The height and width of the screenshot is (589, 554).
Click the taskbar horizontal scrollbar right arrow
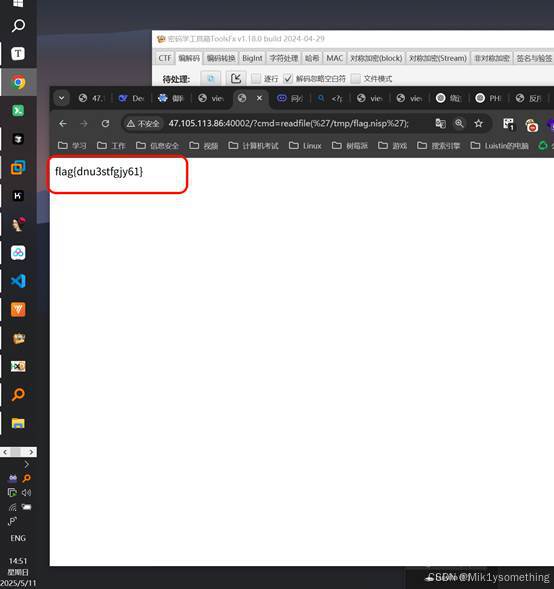(x=31, y=452)
